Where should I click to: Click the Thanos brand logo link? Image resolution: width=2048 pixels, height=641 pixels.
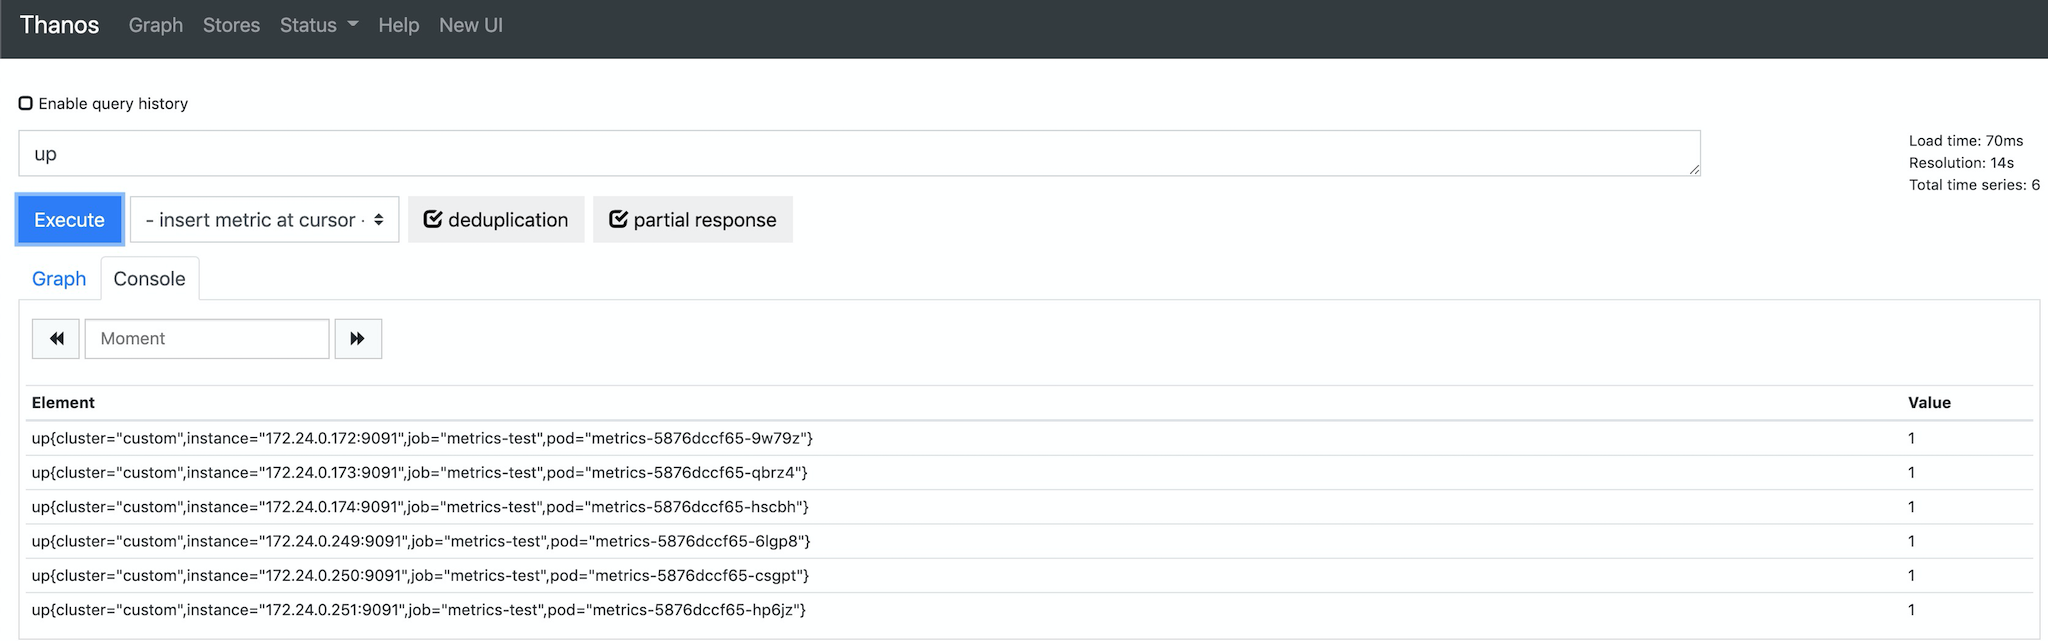pyautogui.click(x=60, y=25)
